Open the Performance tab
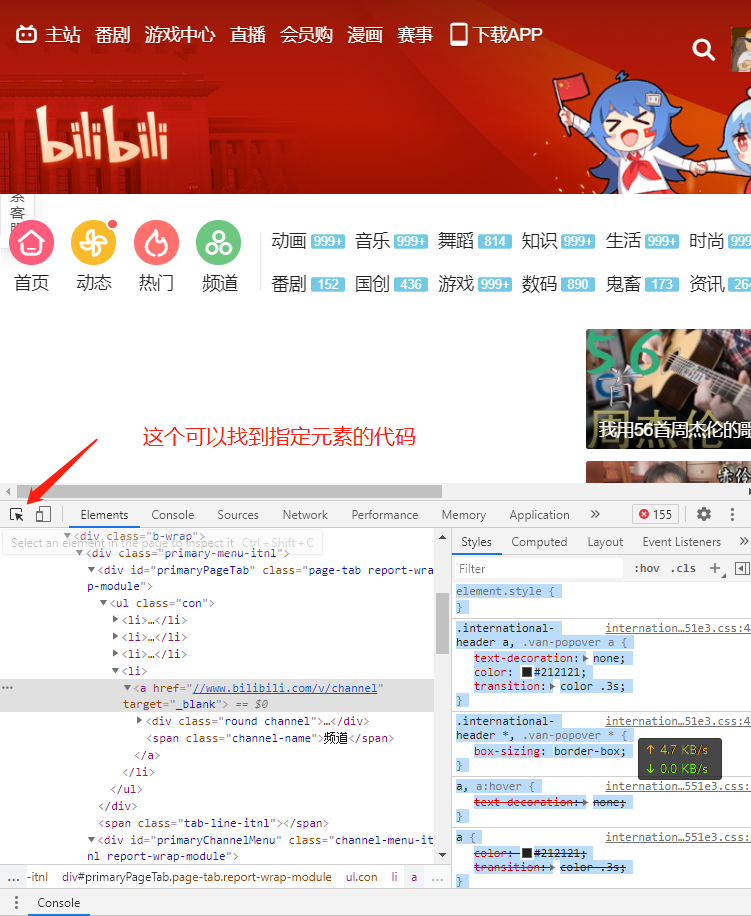This screenshot has height=916, width=751. (x=384, y=515)
